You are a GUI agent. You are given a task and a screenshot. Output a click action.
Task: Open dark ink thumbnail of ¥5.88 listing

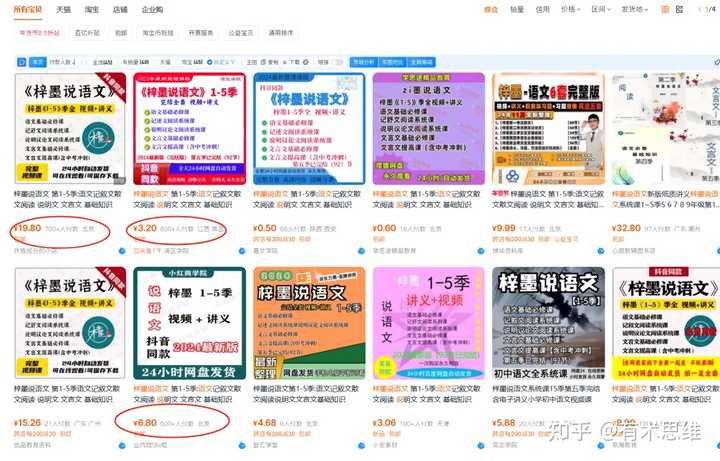point(549,323)
